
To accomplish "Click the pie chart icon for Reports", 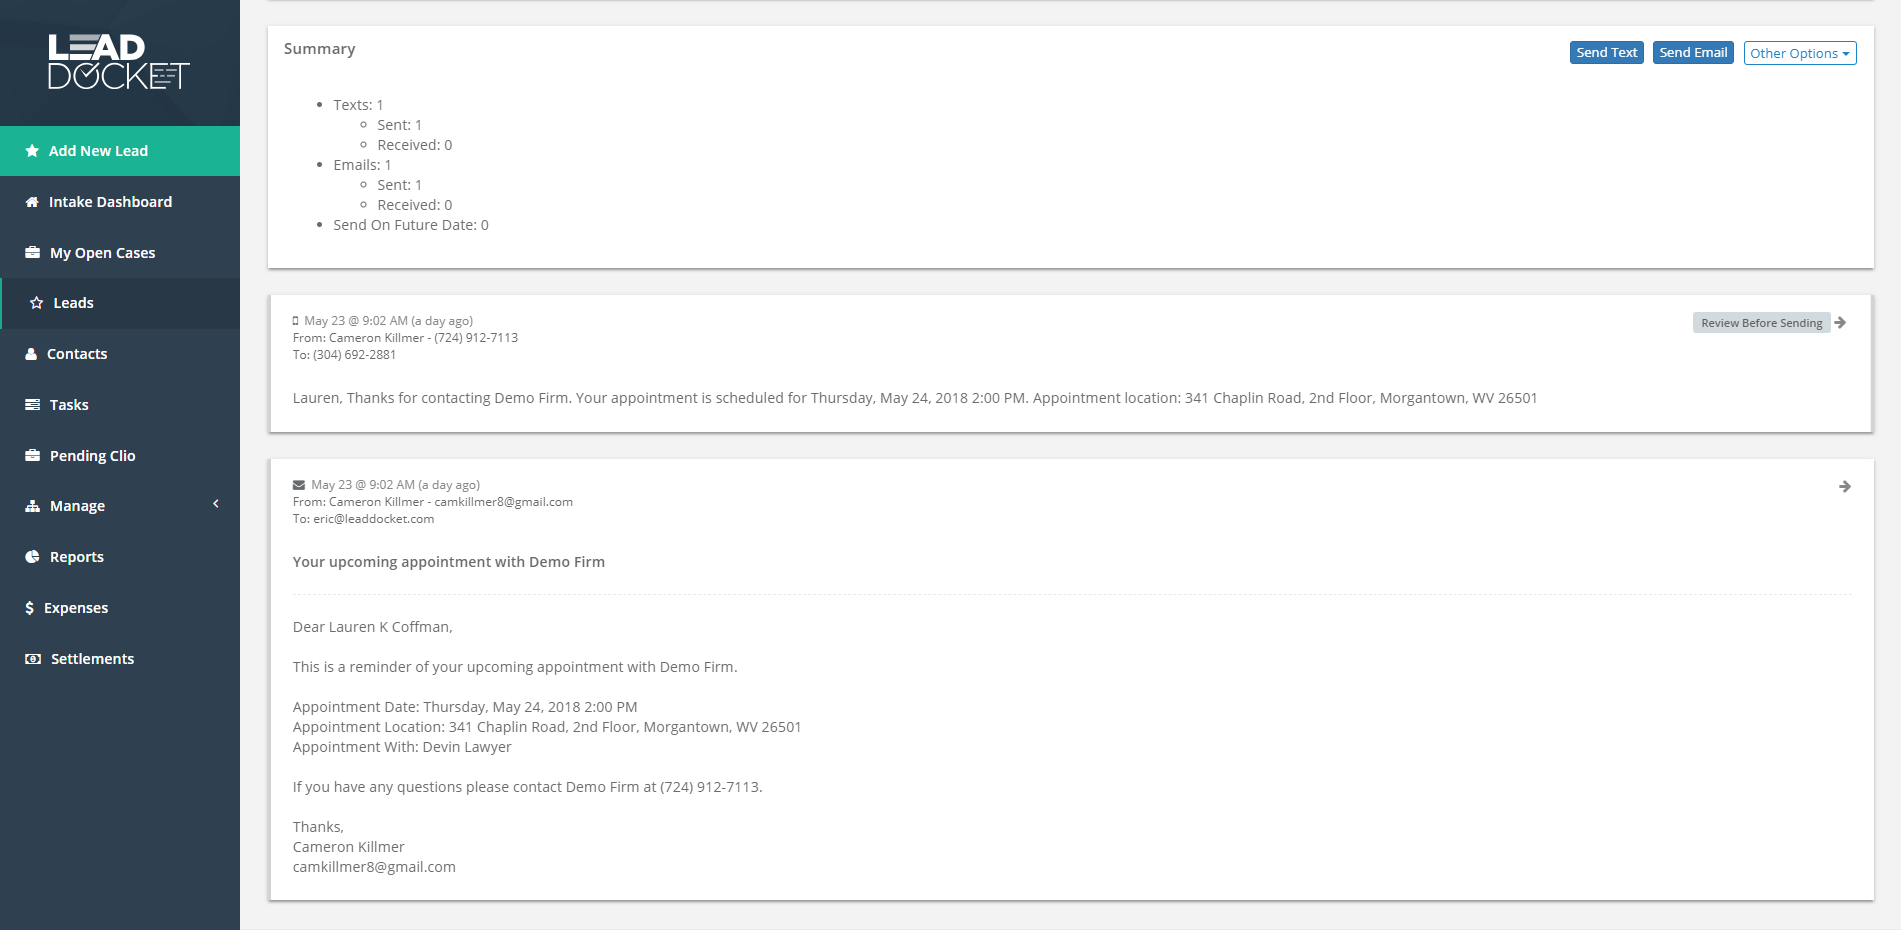I will point(32,557).
